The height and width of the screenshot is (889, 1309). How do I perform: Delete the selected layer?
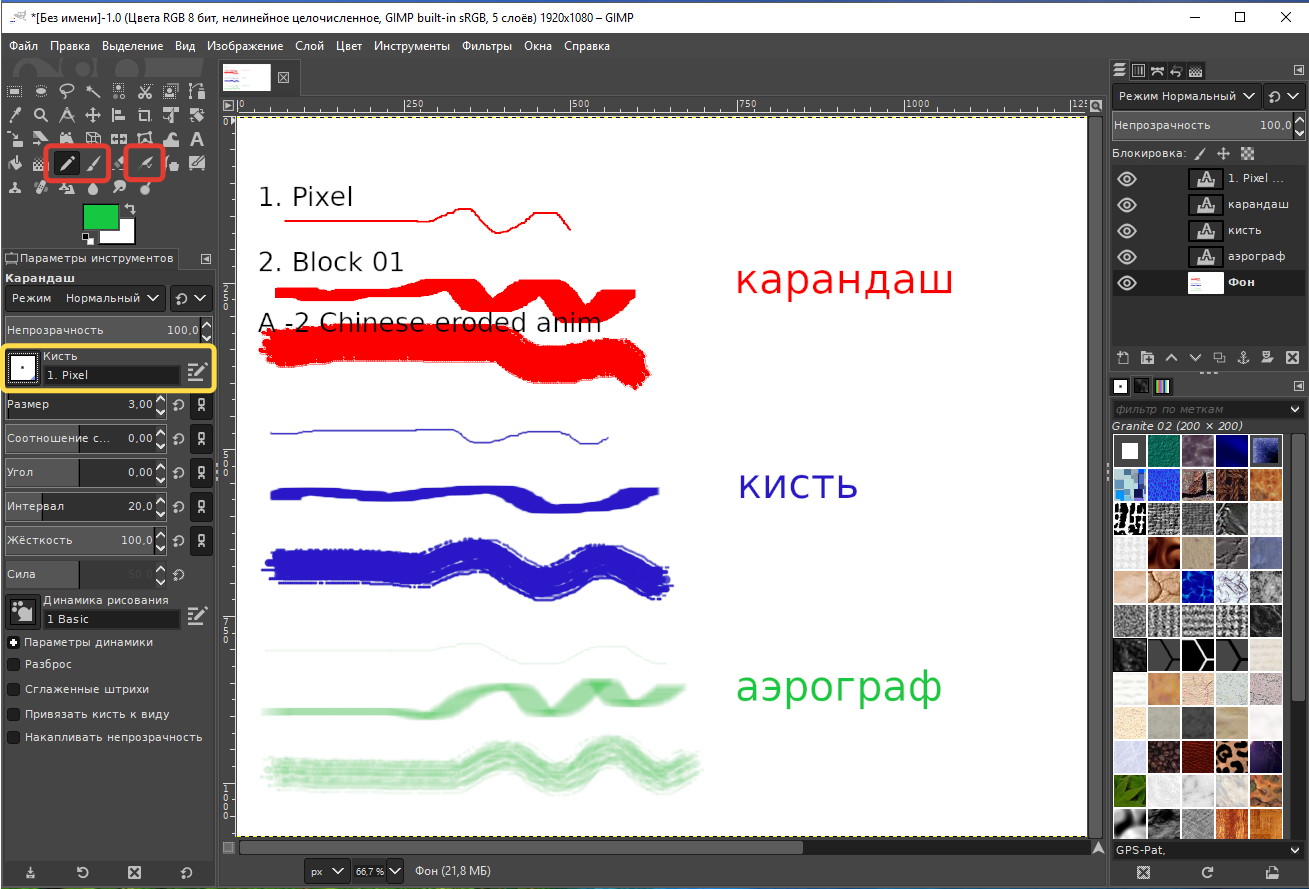[1291, 357]
